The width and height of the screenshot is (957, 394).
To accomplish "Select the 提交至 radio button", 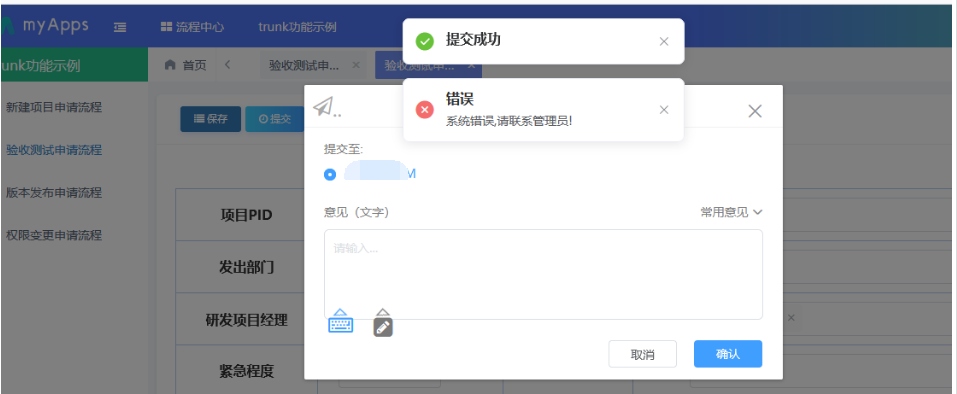I will point(330,174).
